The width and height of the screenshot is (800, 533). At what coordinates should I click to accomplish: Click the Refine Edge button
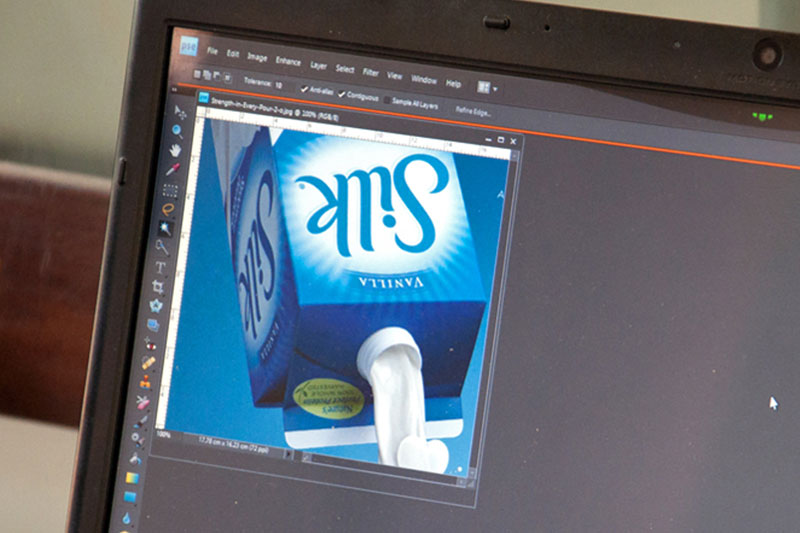coord(473,112)
